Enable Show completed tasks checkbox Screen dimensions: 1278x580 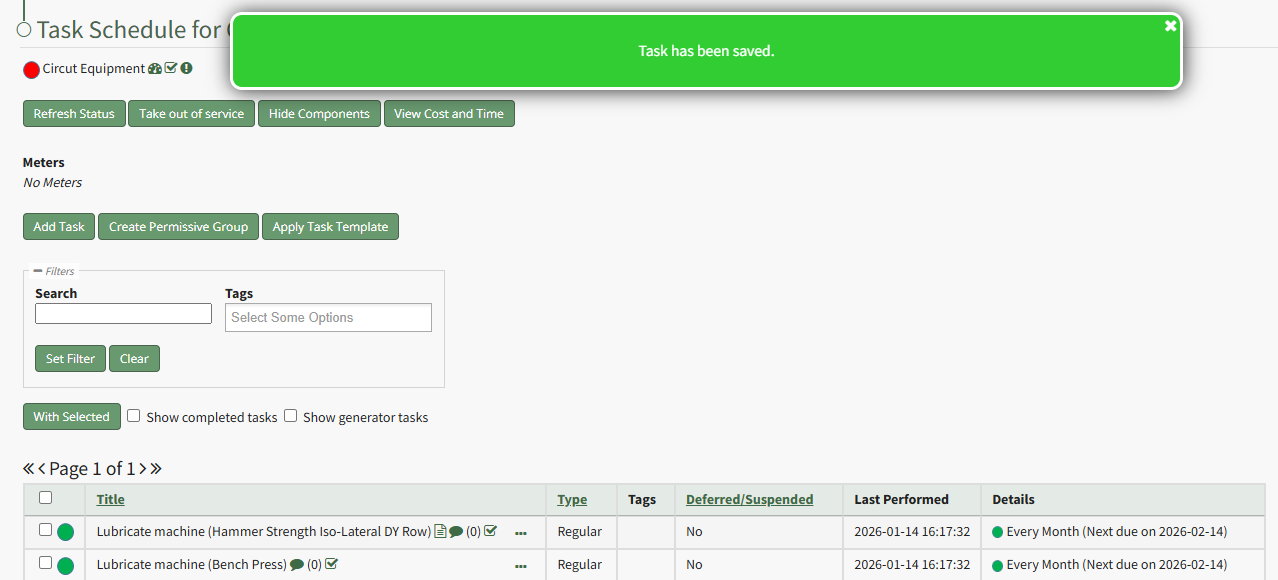133,416
